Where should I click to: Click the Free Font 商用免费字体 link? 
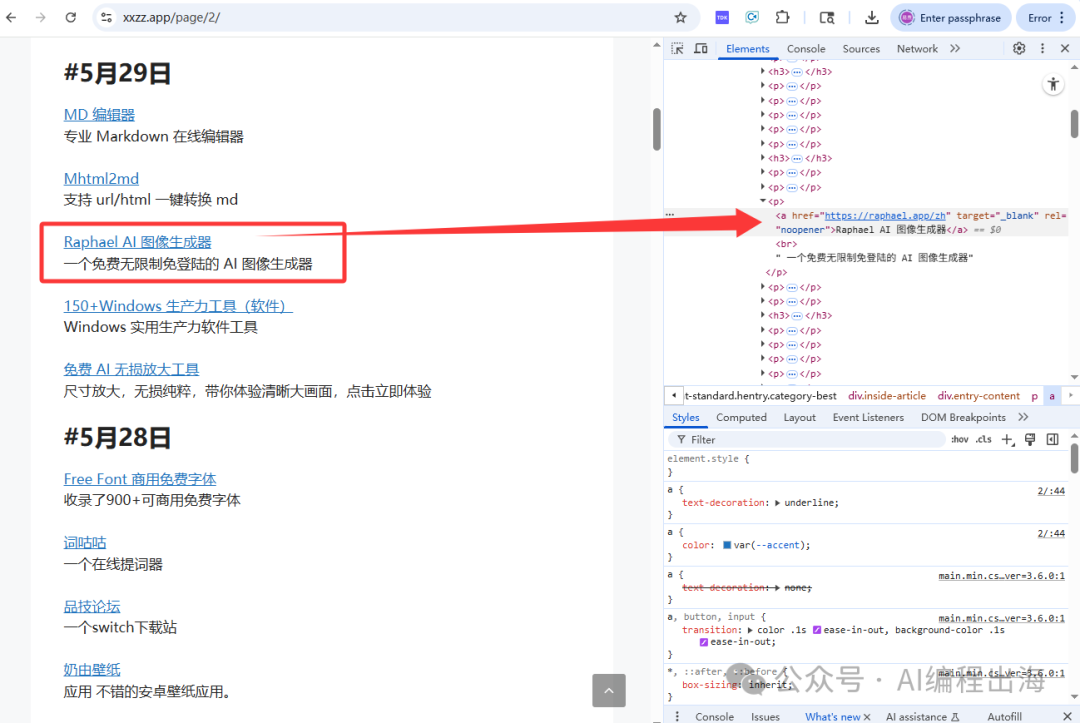click(x=140, y=479)
